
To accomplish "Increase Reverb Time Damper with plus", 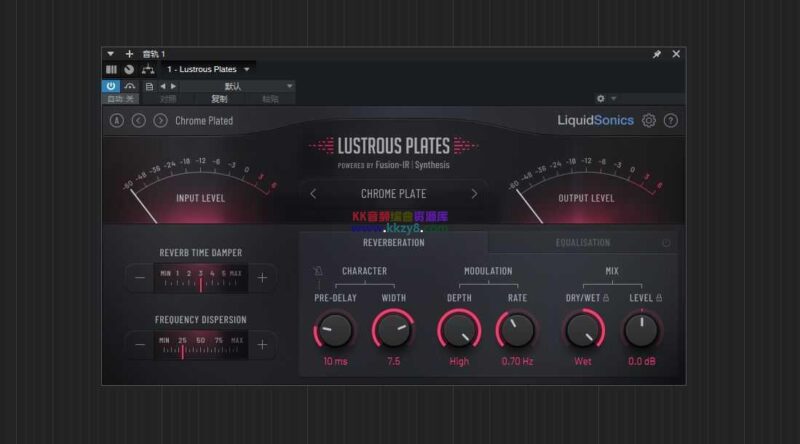I will click(262, 278).
